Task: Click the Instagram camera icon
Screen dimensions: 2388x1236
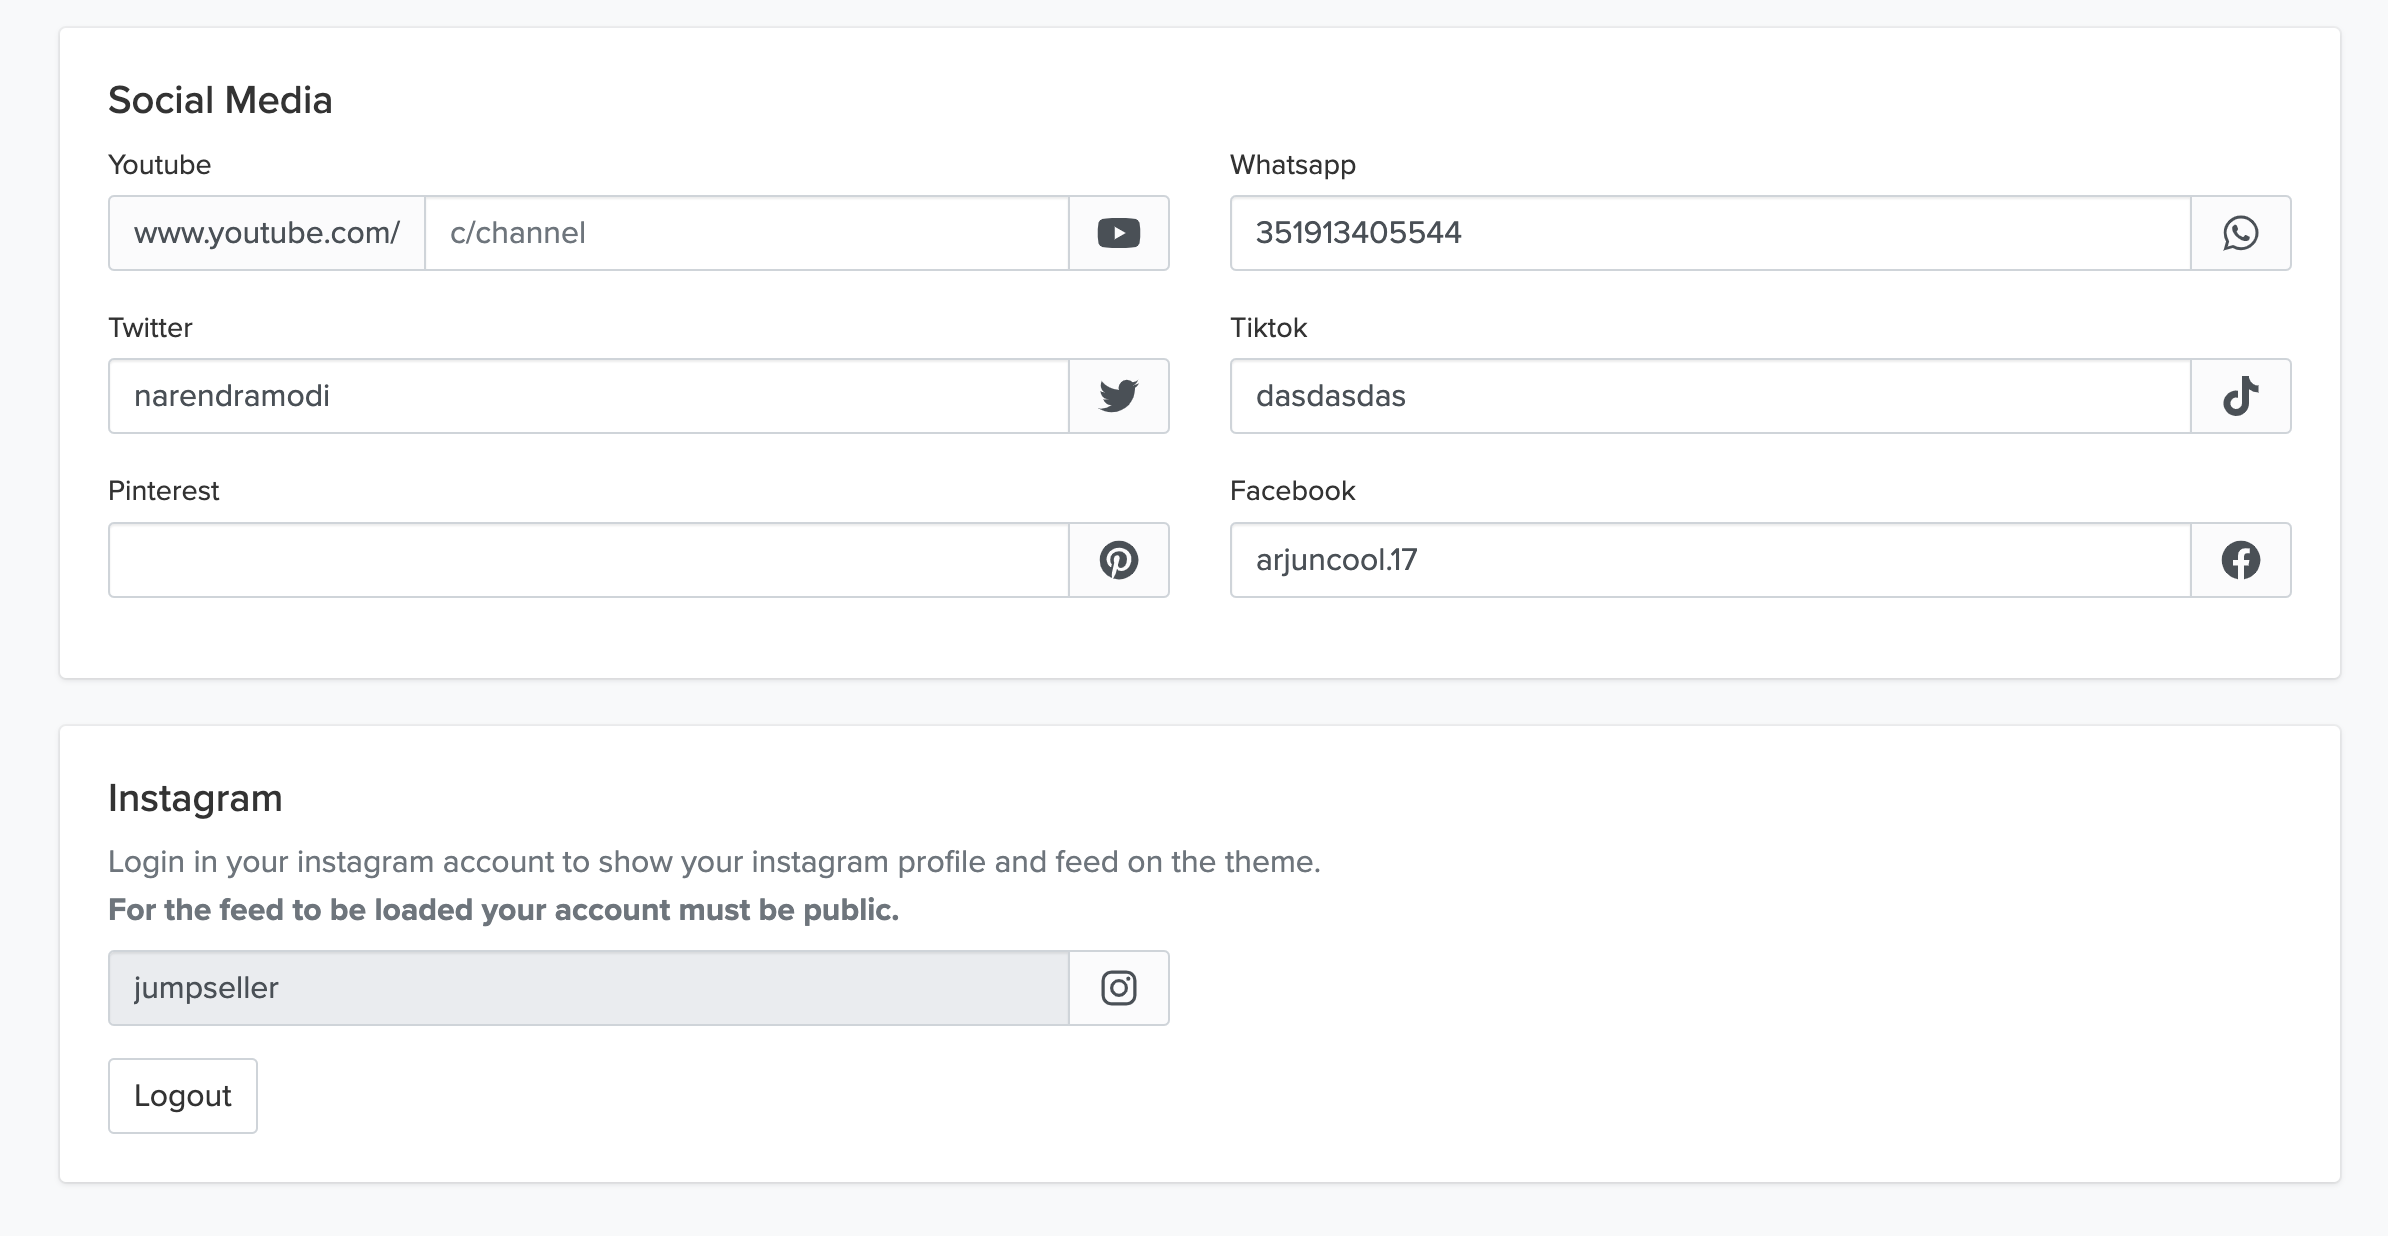Action: pyautogui.click(x=1118, y=988)
